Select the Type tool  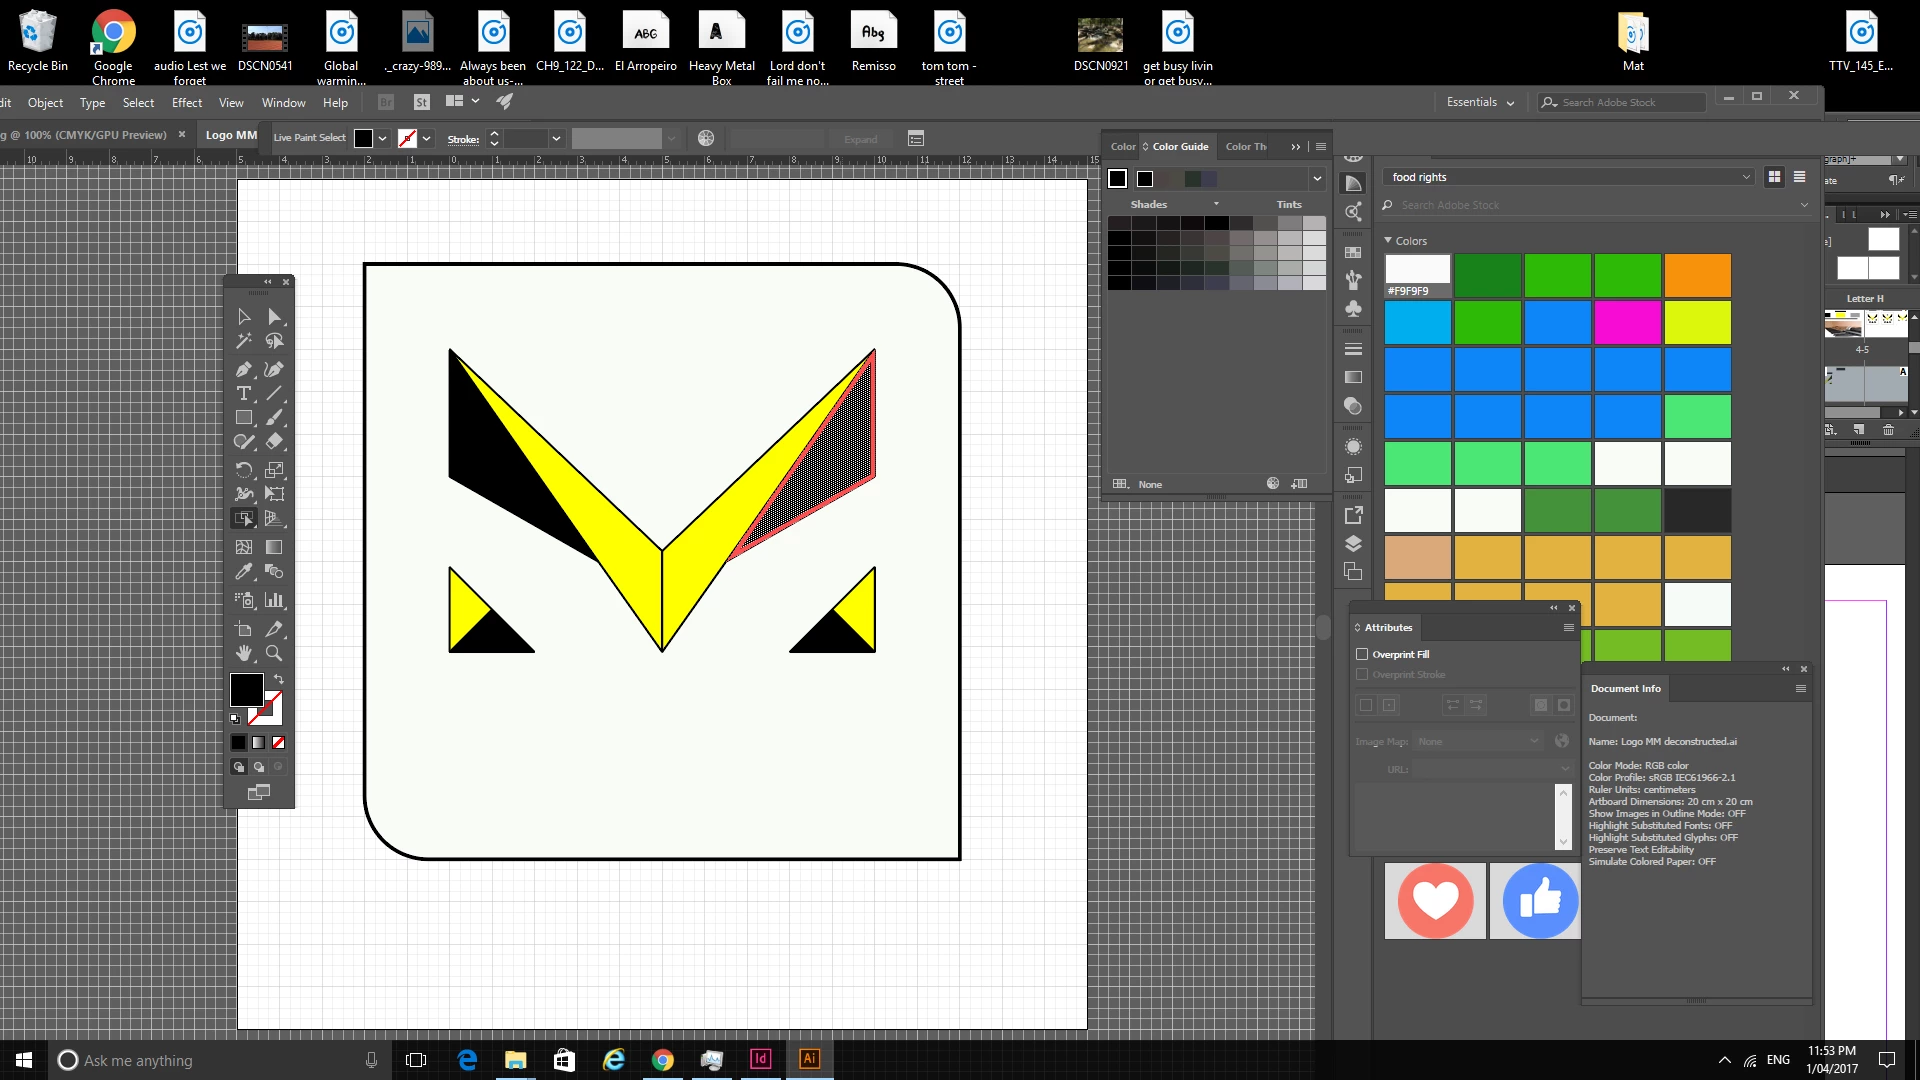click(243, 393)
